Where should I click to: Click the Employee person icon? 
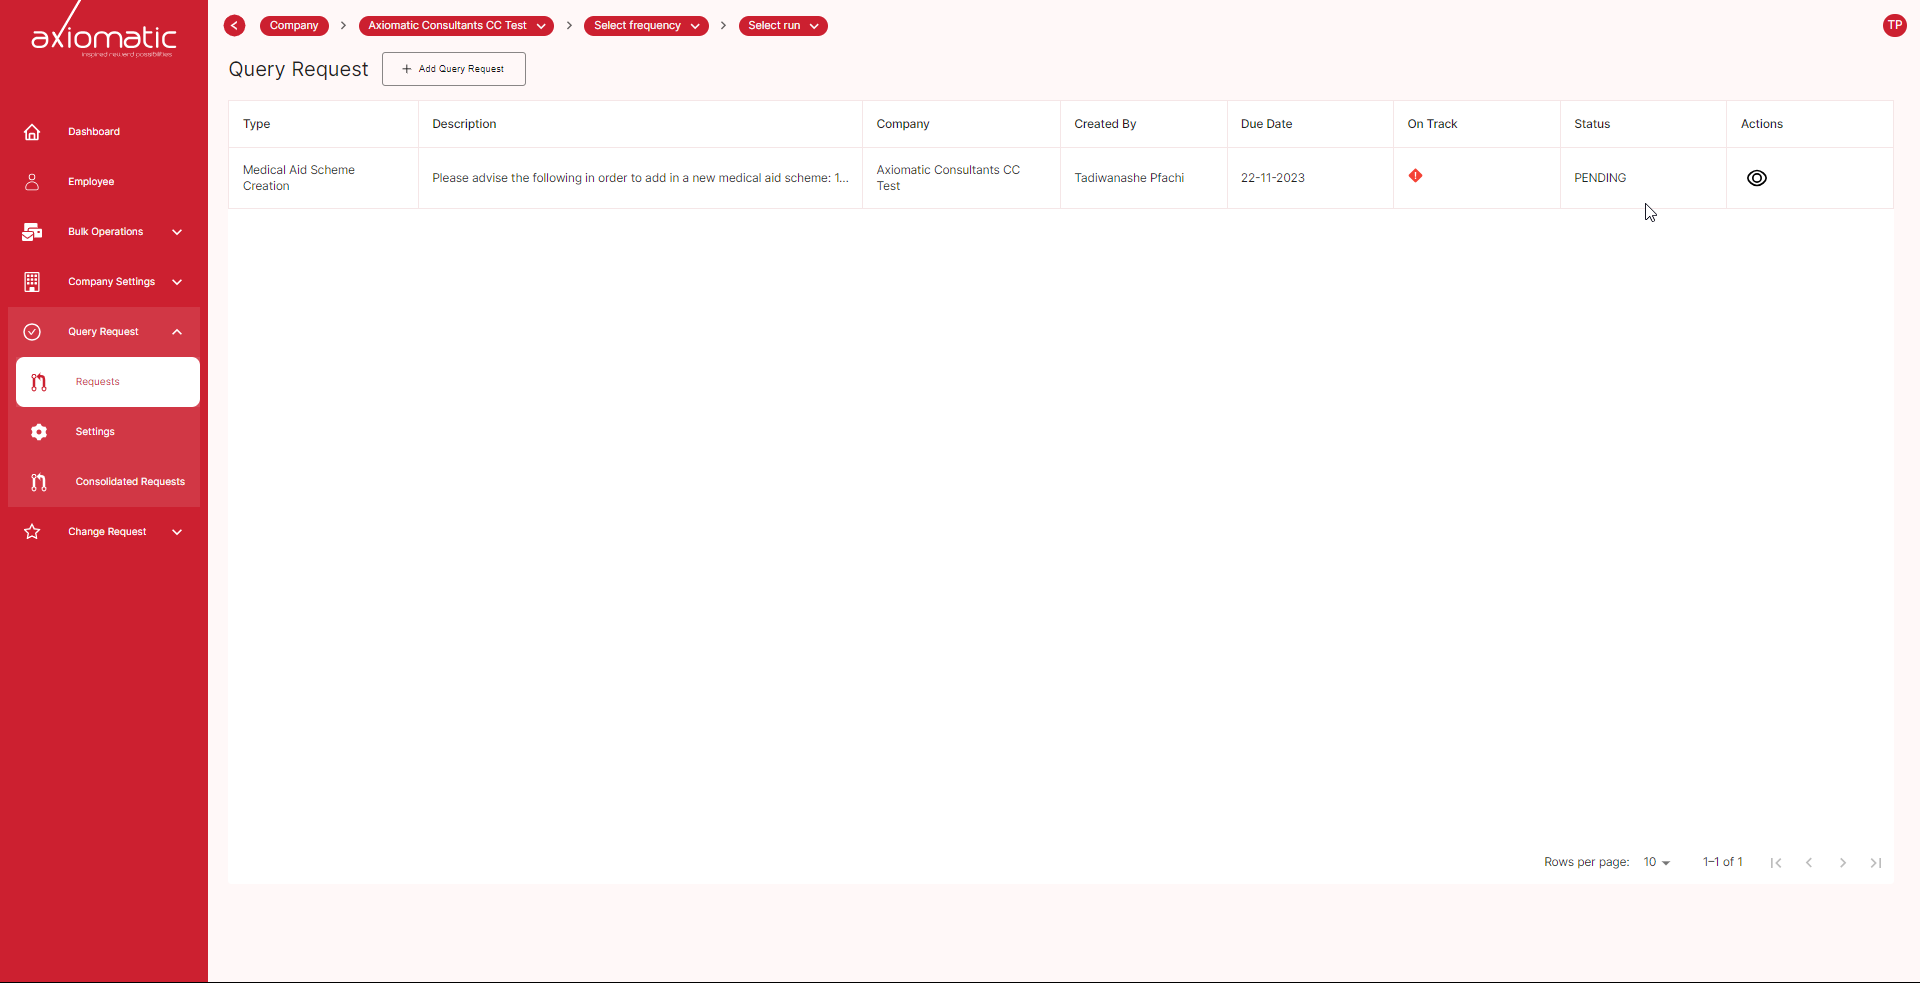pos(32,182)
